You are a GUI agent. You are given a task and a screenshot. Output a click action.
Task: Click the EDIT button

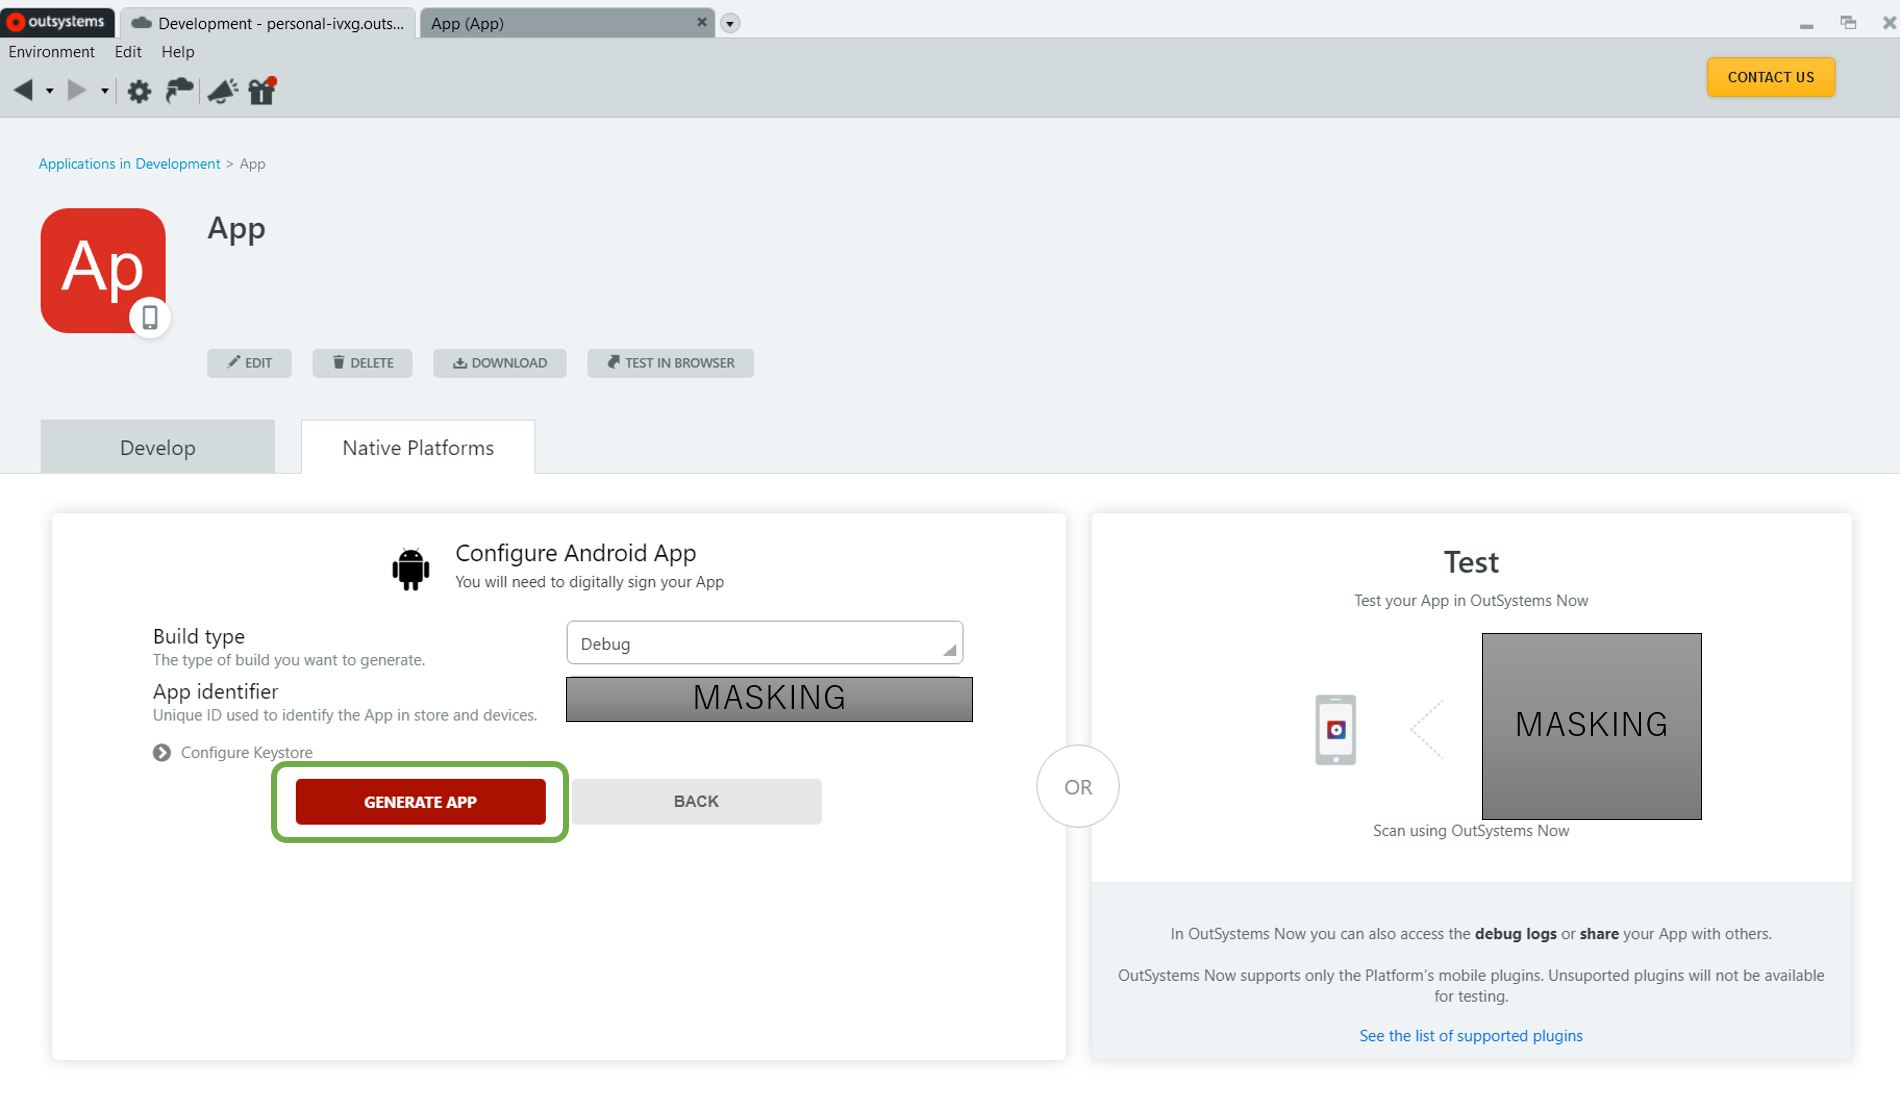[x=249, y=363]
